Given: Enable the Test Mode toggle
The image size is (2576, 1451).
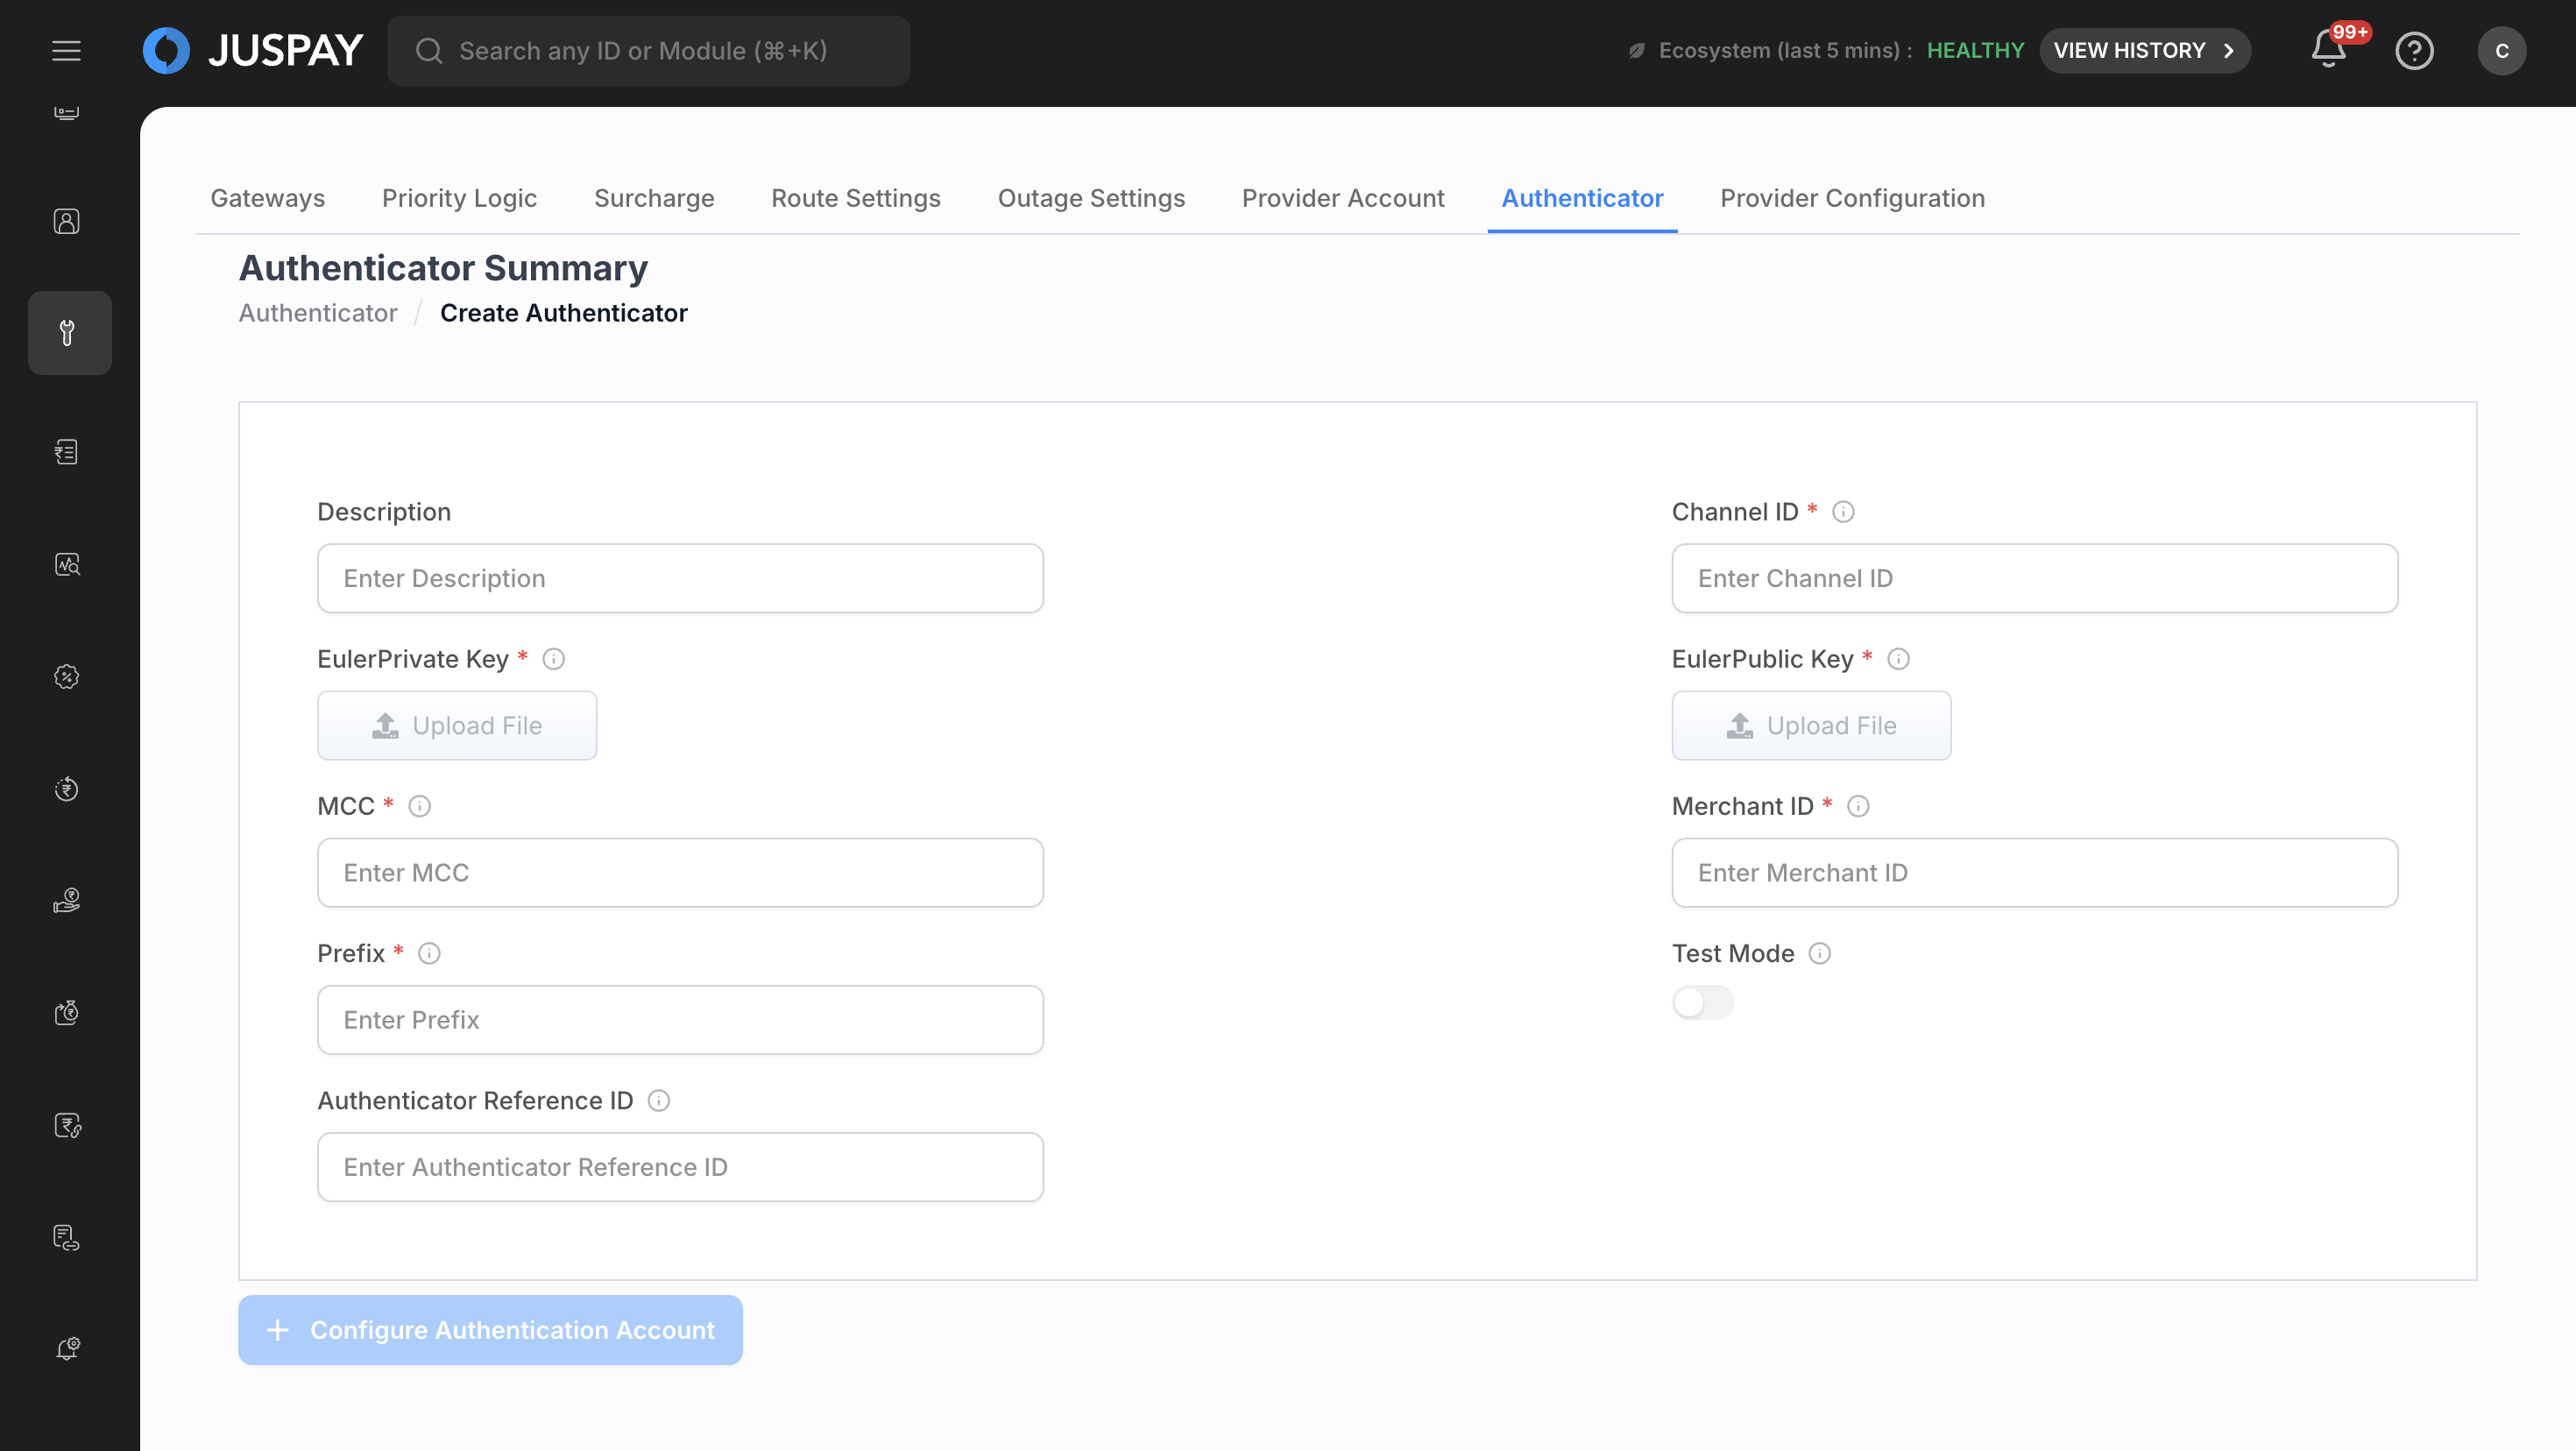Looking at the screenshot, I should pos(1702,1002).
